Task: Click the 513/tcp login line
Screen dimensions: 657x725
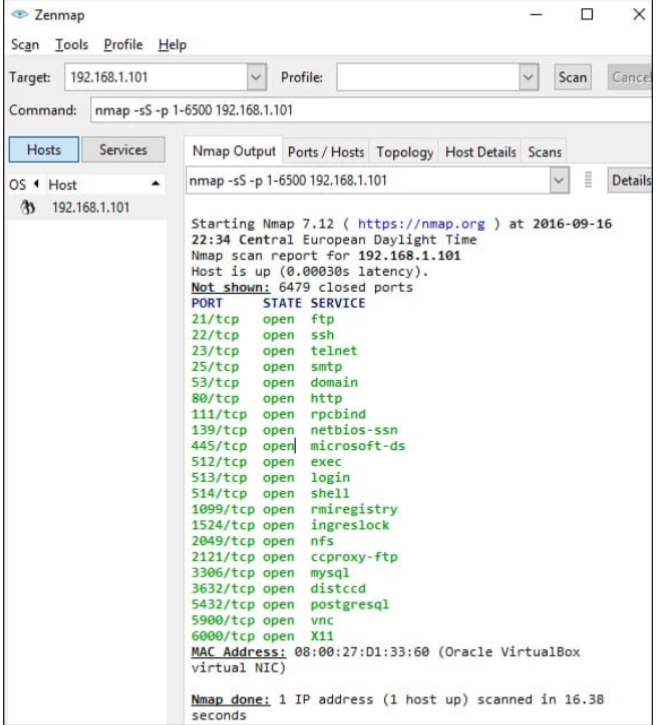Action: point(270,477)
